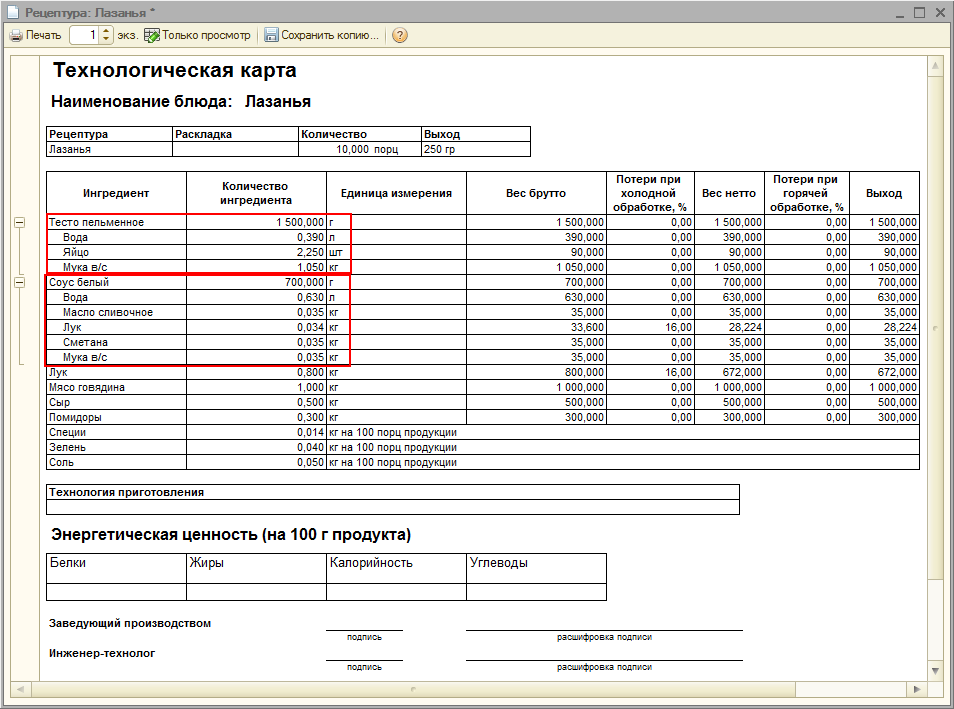Increase the number of copies with up arrow
Screen dimensions: 954x709
[x=107, y=31]
